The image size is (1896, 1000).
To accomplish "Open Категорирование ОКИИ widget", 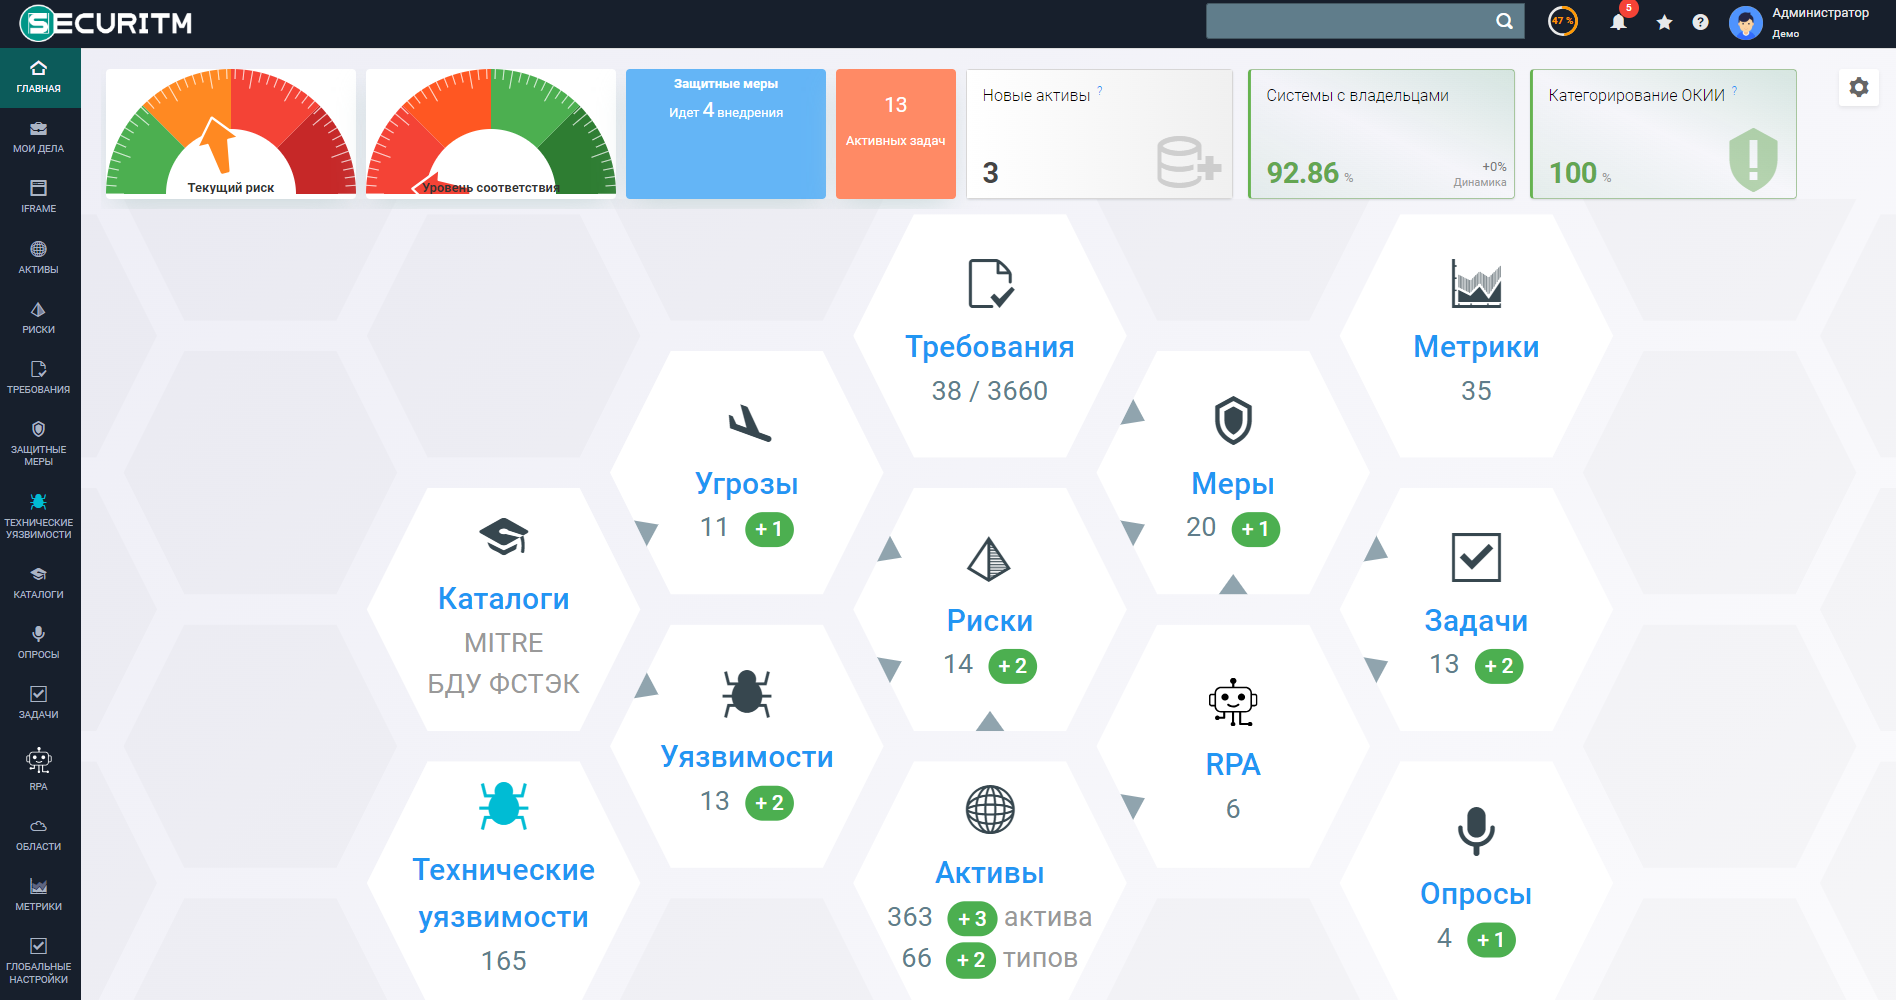I will click(1663, 134).
